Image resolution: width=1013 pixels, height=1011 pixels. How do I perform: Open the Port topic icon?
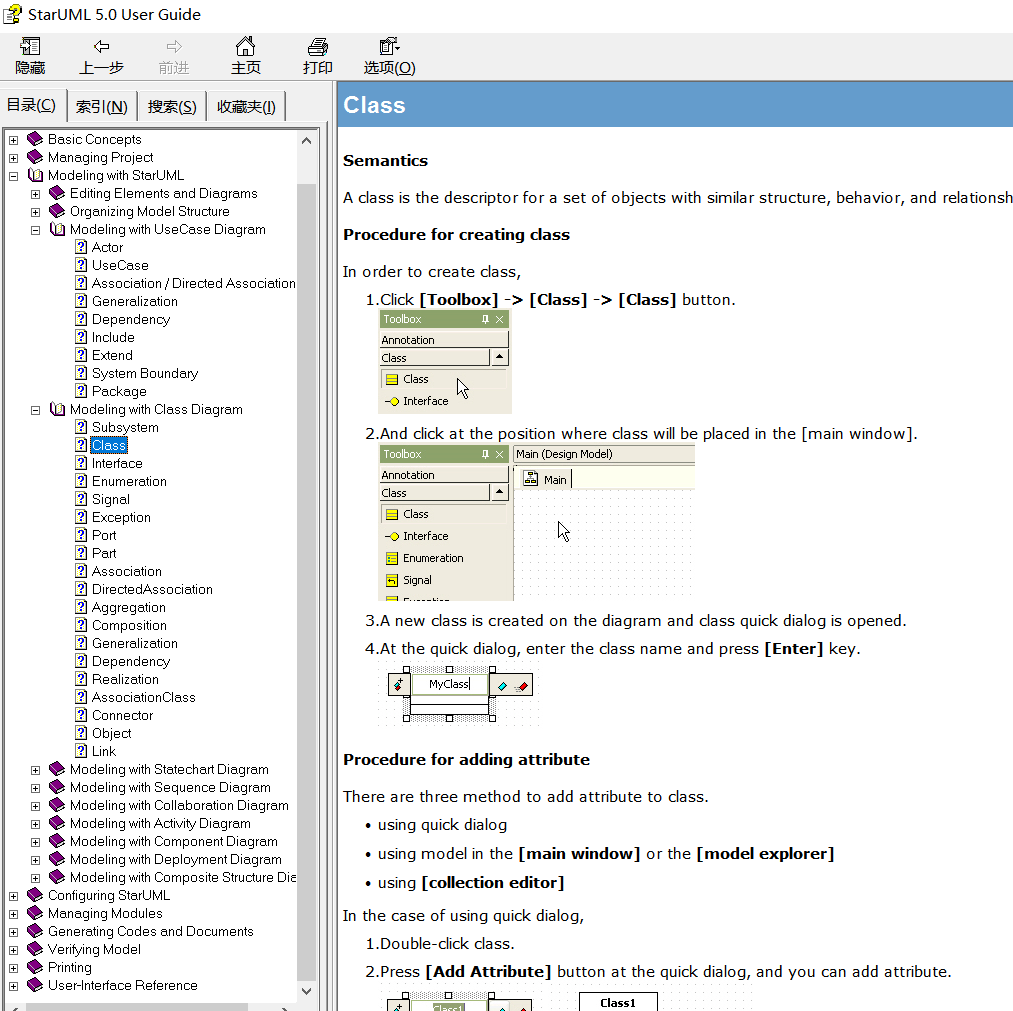81,535
